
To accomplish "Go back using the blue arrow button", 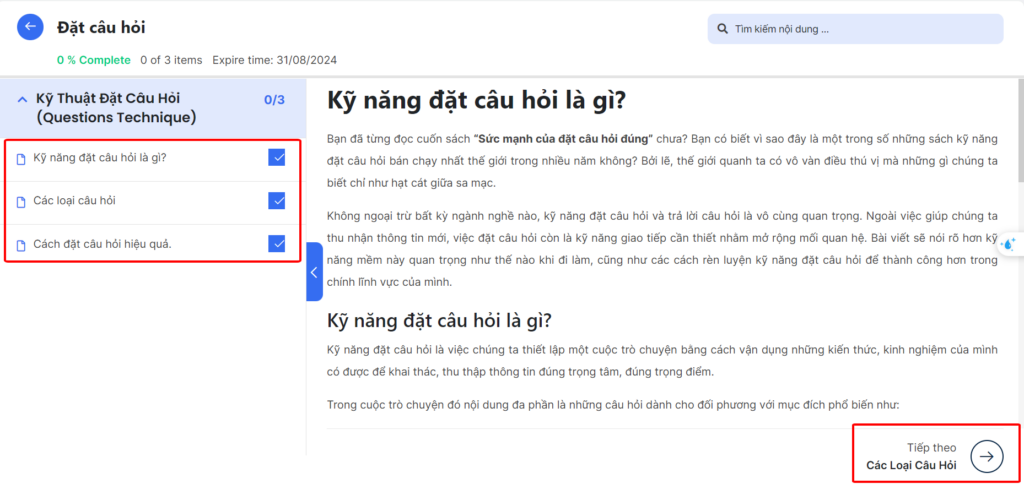I will pyautogui.click(x=30, y=27).
